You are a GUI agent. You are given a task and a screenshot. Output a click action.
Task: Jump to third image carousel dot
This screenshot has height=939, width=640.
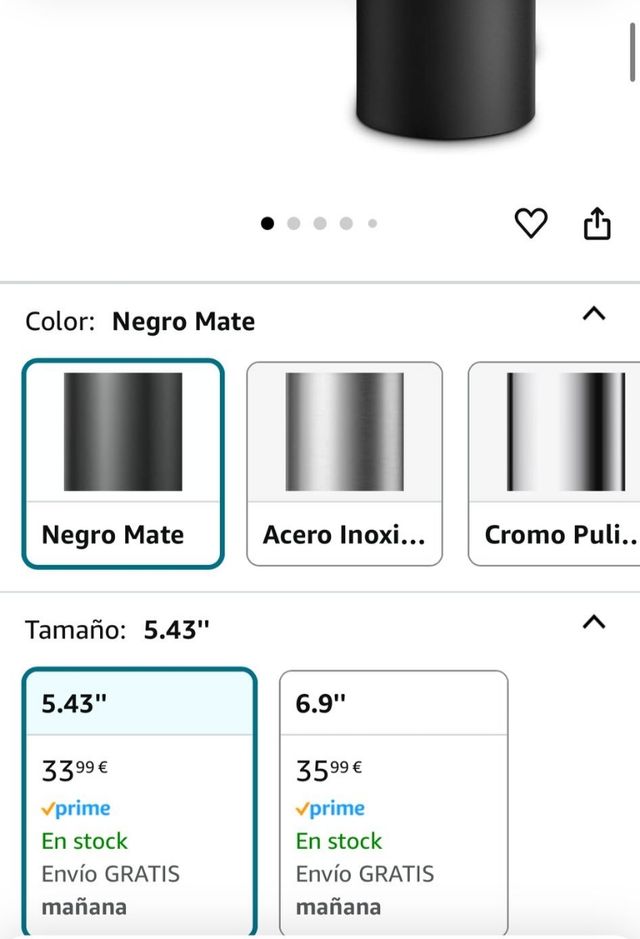pos(320,223)
